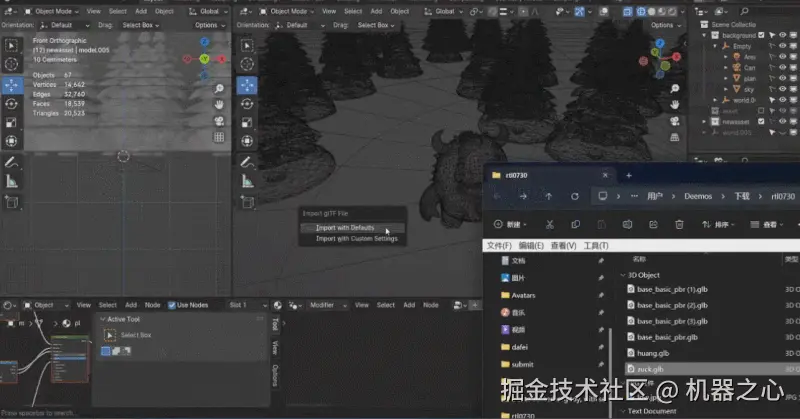Click the refresh button in File Explorer

(x=575, y=196)
